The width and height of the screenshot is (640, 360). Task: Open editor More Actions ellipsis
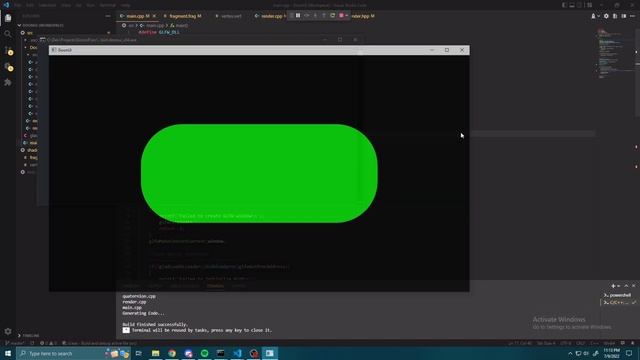pyautogui.click(x=632, y=16)
